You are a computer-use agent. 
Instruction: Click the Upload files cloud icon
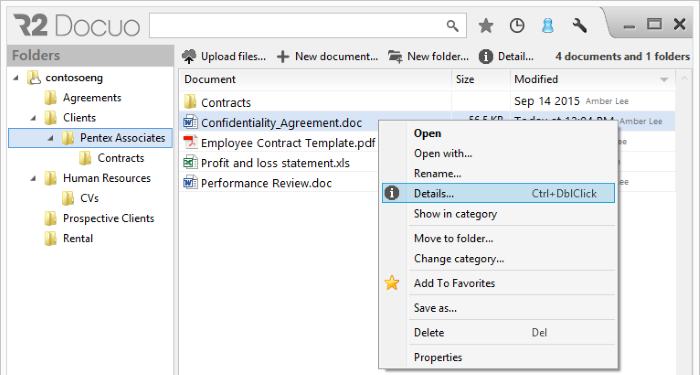point(189,57)
